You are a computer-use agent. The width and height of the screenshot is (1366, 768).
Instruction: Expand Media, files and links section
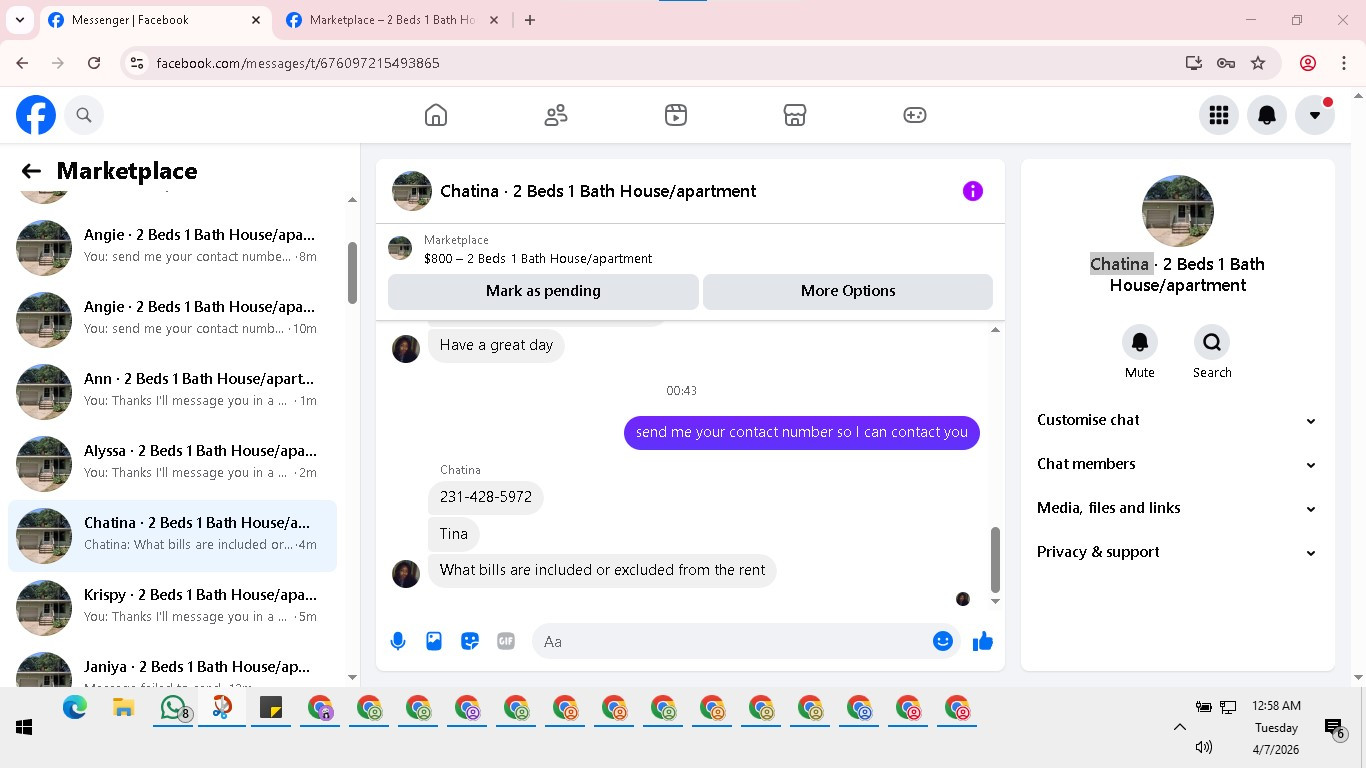click(1177, 508)
